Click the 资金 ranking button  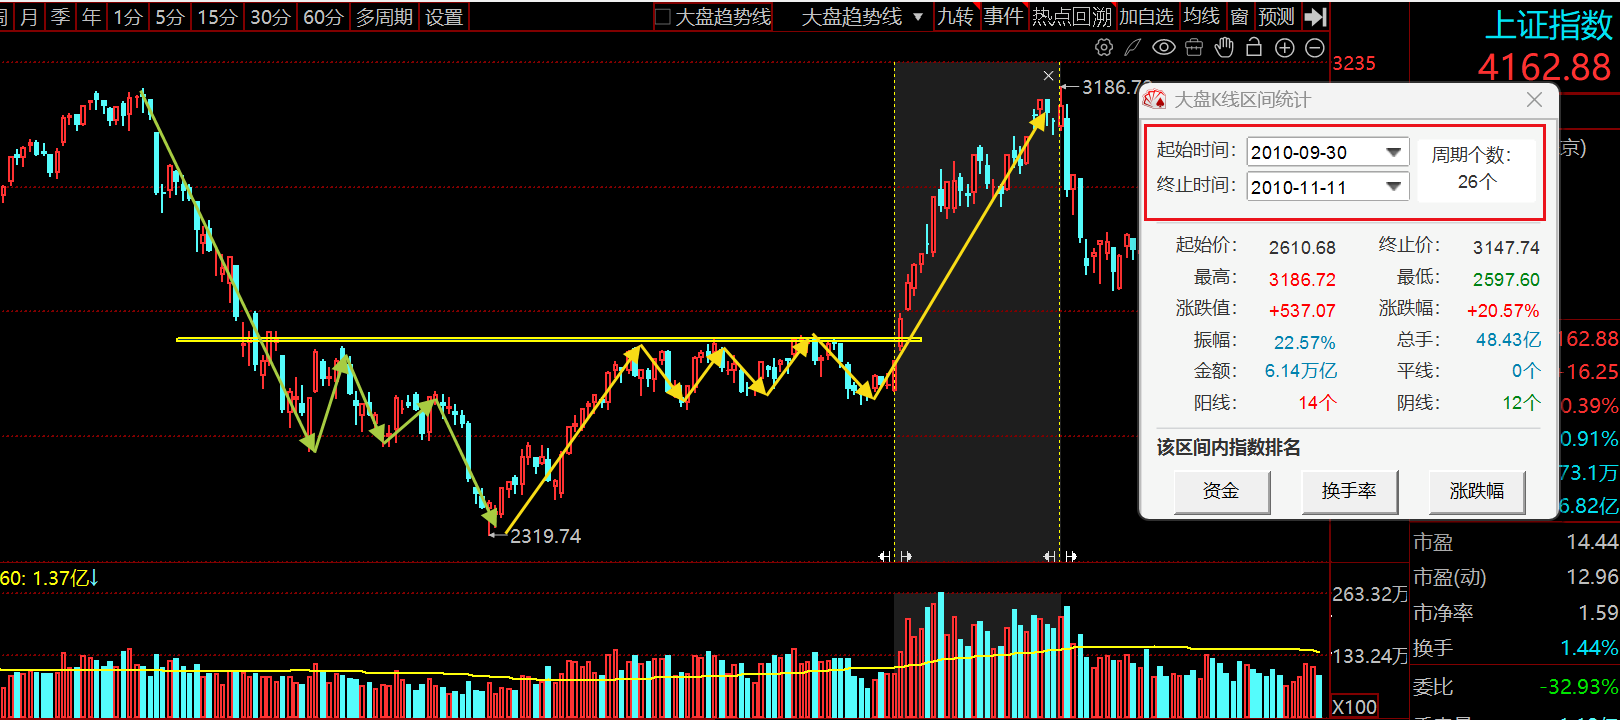[1221, 491]
